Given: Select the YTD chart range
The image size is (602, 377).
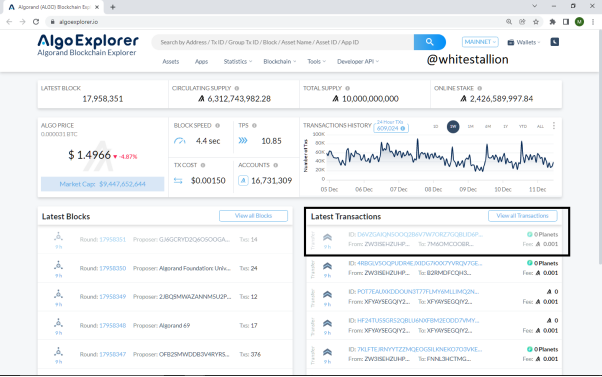Looking at the screenshot, I should click(x=523, y=126).
